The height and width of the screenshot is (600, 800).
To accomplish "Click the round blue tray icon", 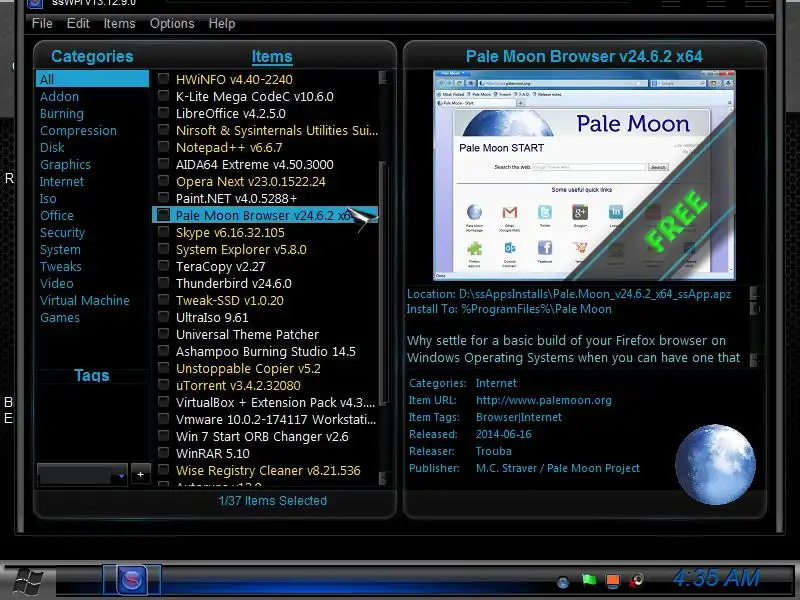I will point(563,582).
